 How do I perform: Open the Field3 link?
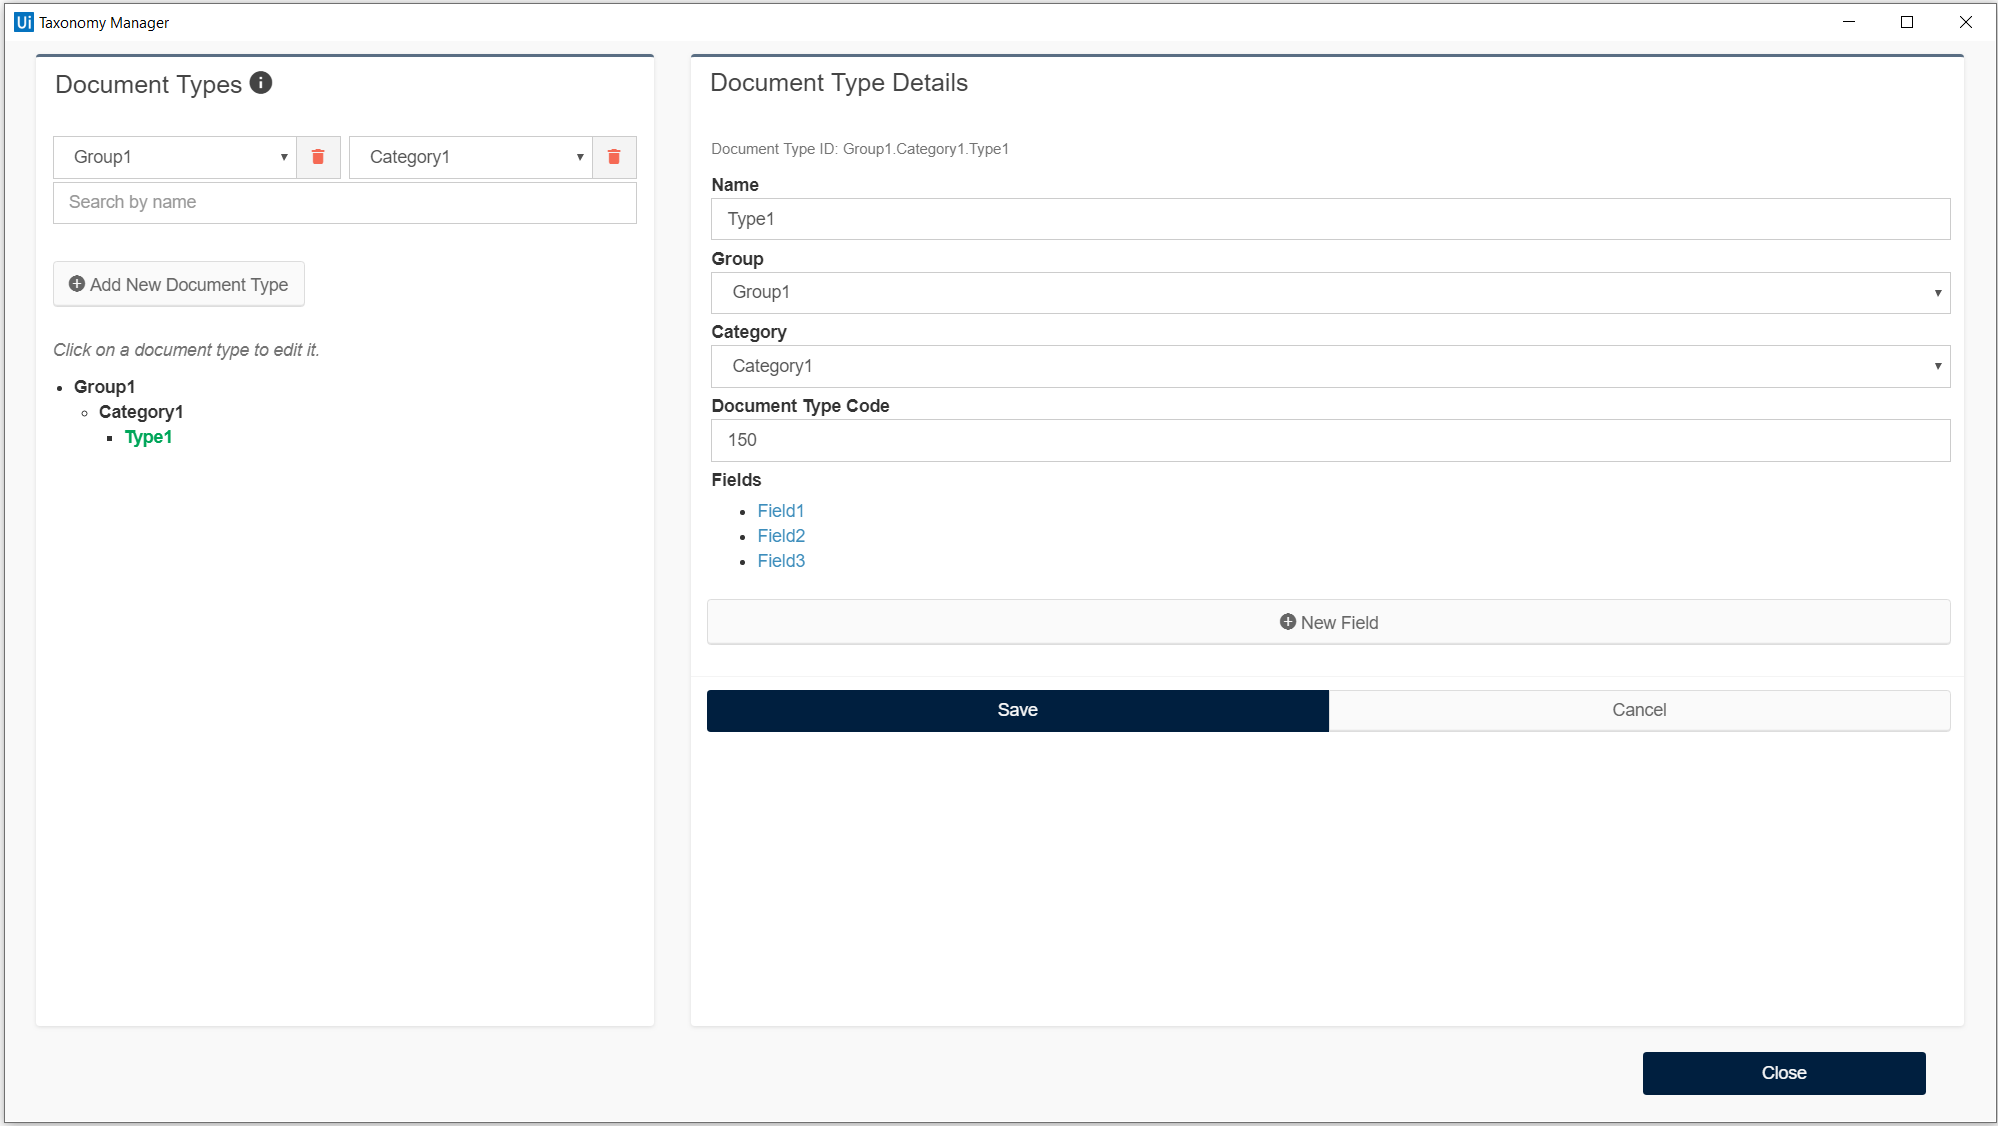[x=781, y=561]
